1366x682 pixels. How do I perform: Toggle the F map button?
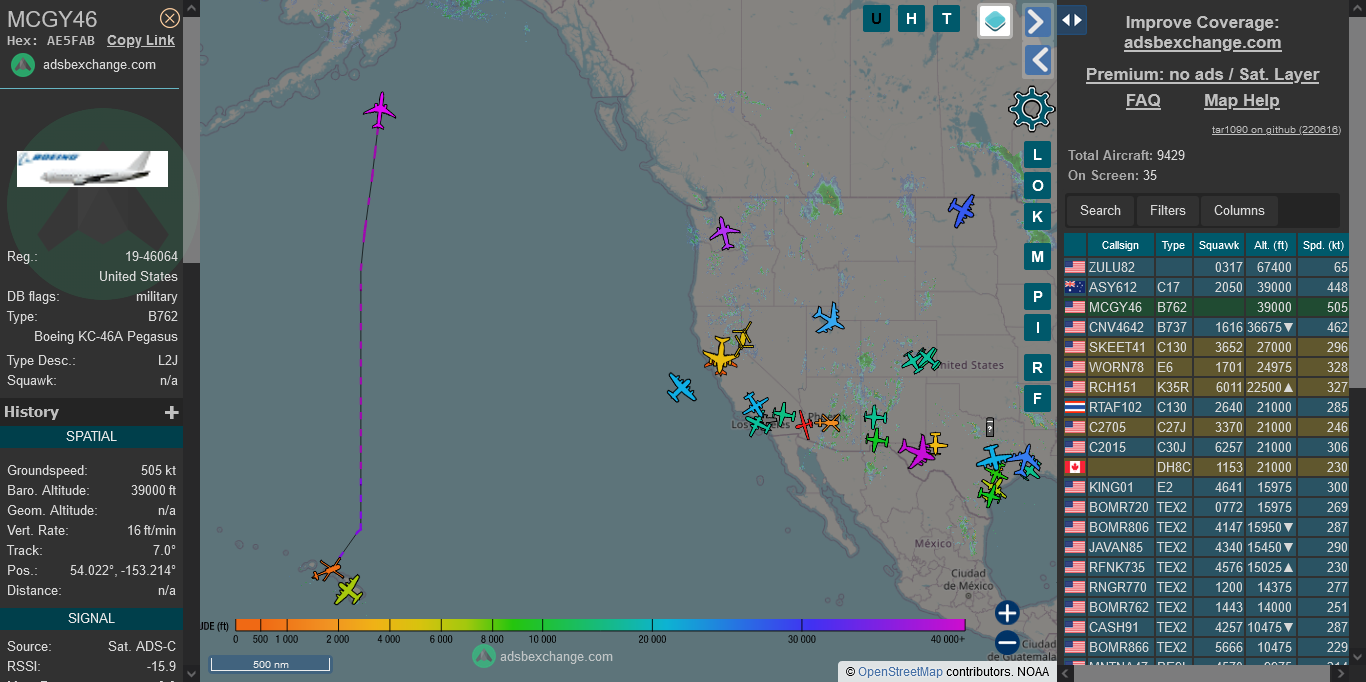coord(1037,399)
